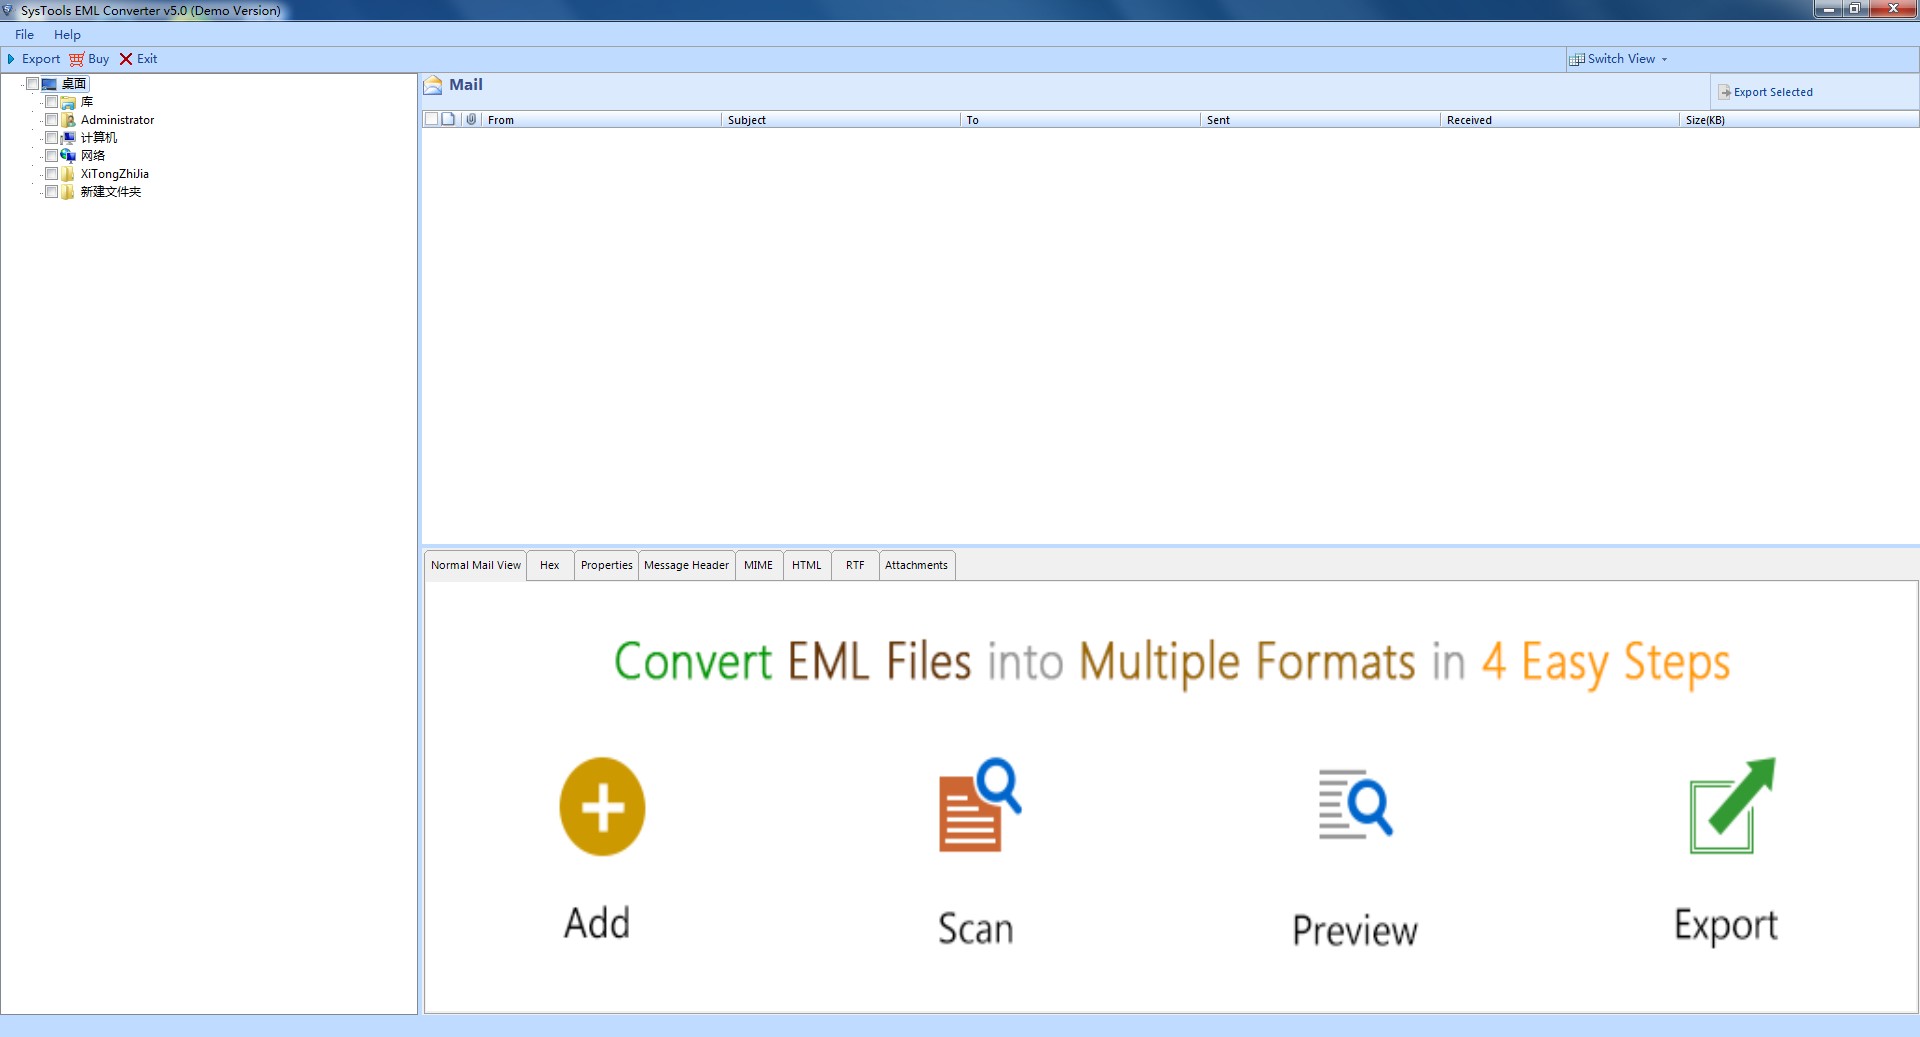
Task: Open the Switch View dropdown
Action: (1619, 59)
